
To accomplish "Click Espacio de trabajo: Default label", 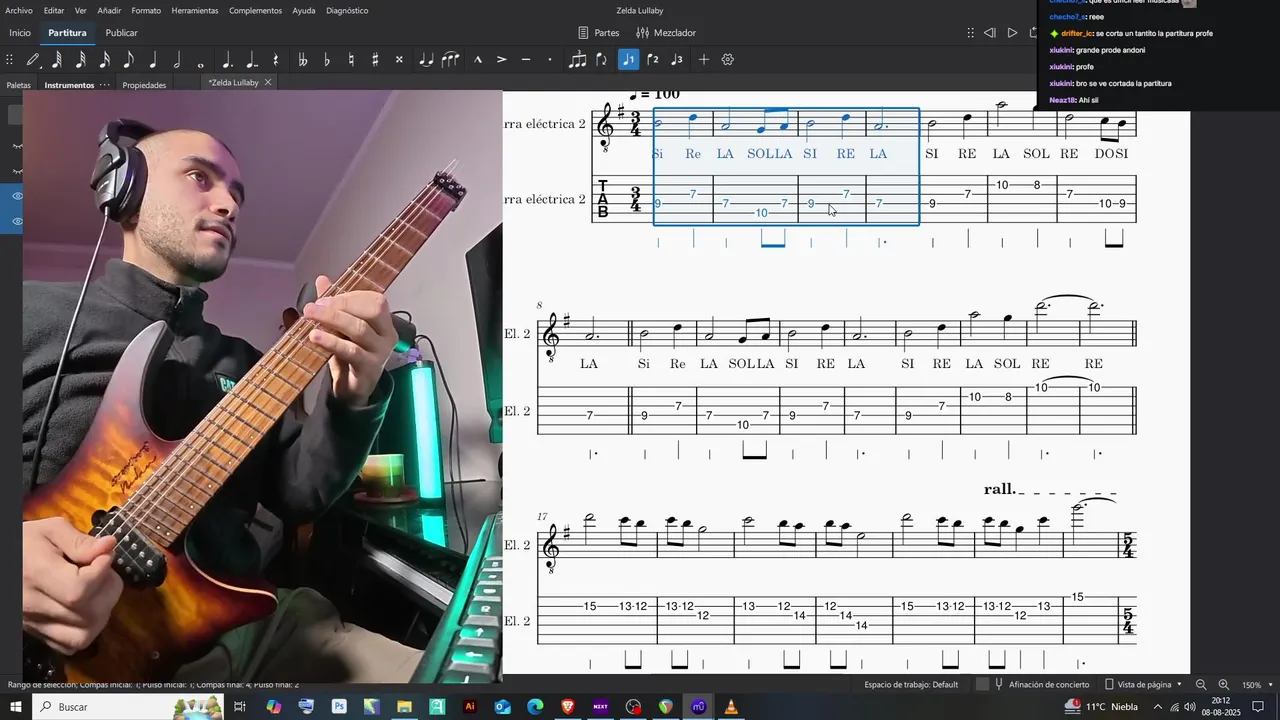I will pyautogui.click(x=911, y=684).
